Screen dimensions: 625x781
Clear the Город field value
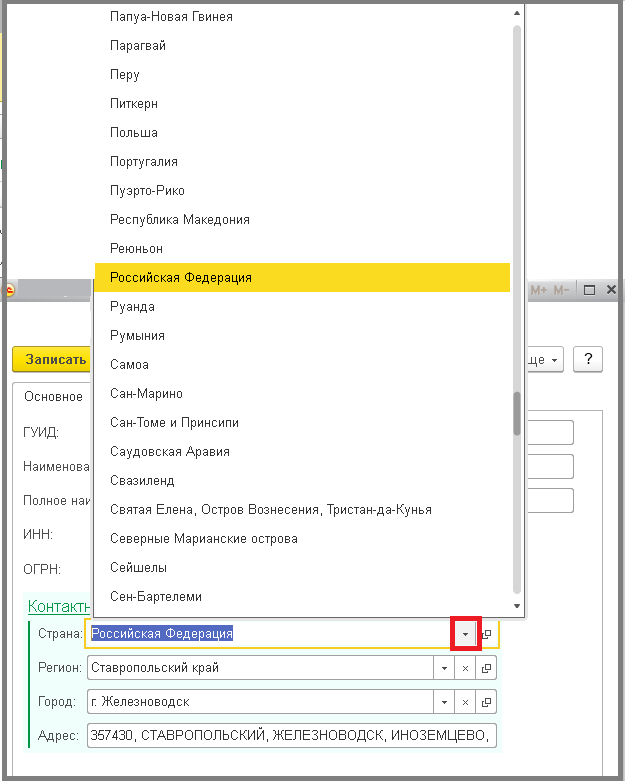465,702
